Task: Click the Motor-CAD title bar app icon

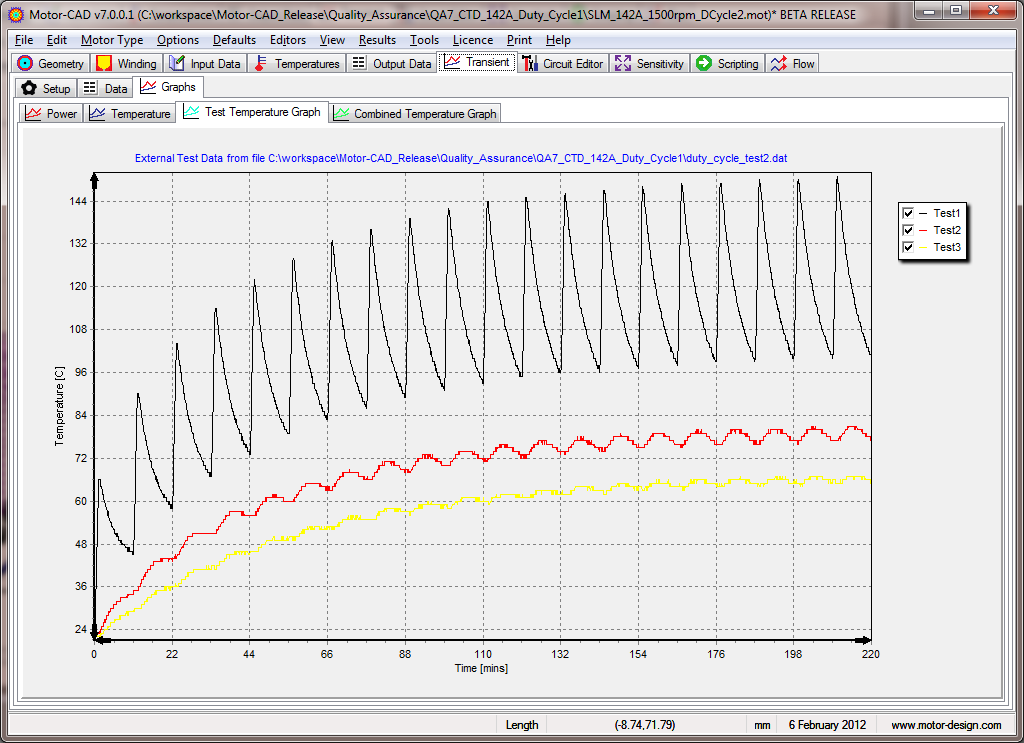Action: click(16, 14)
